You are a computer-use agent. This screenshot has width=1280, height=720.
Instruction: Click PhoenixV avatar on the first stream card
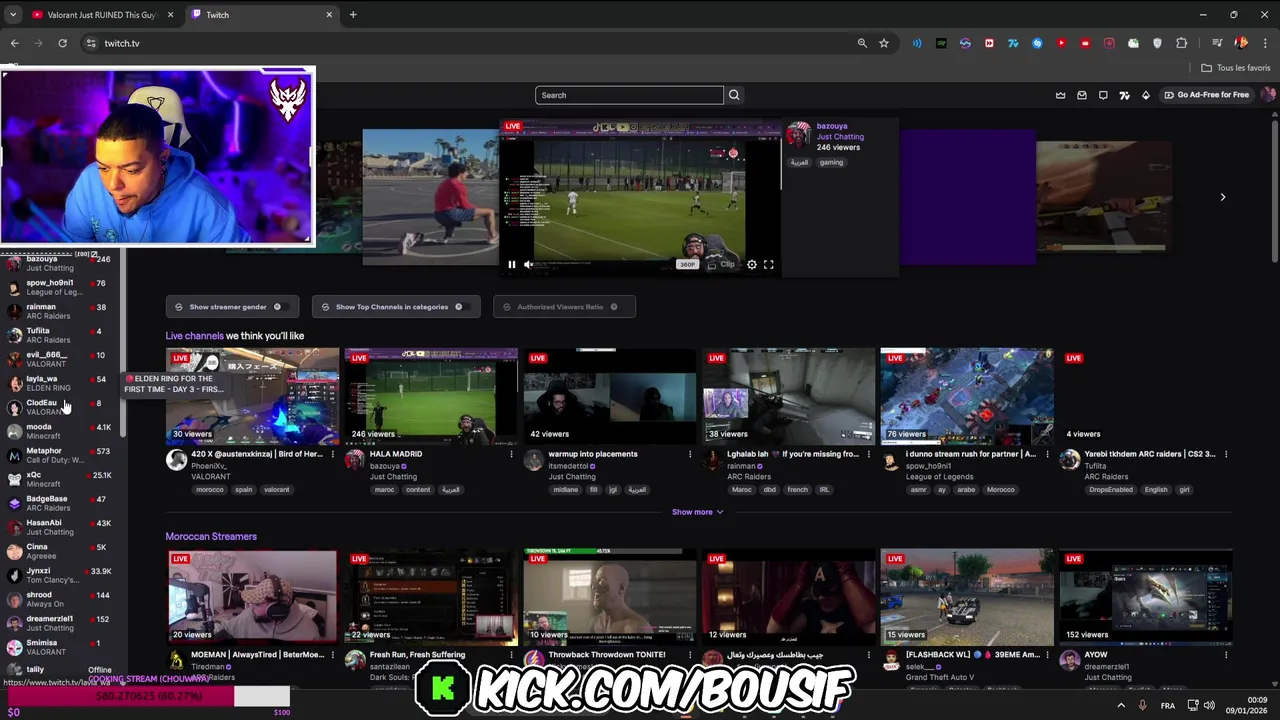pos(177,460)
